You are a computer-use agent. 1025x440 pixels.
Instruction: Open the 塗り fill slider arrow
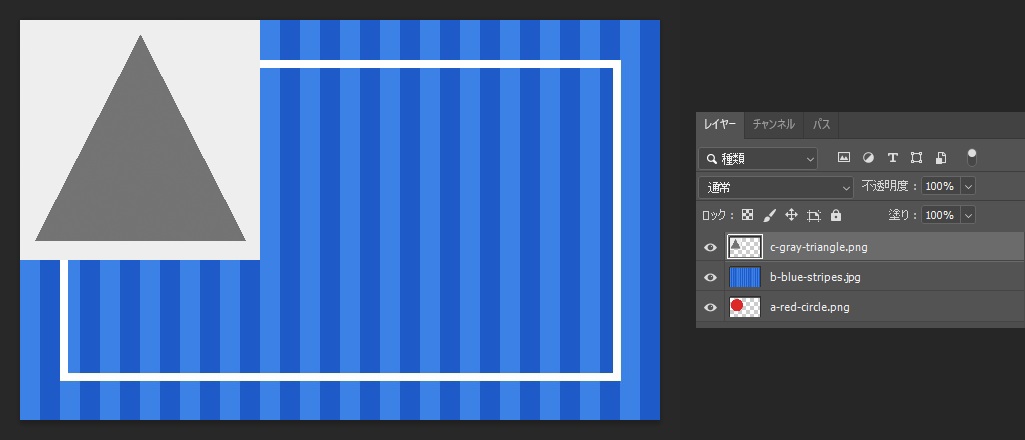[969, 215]
